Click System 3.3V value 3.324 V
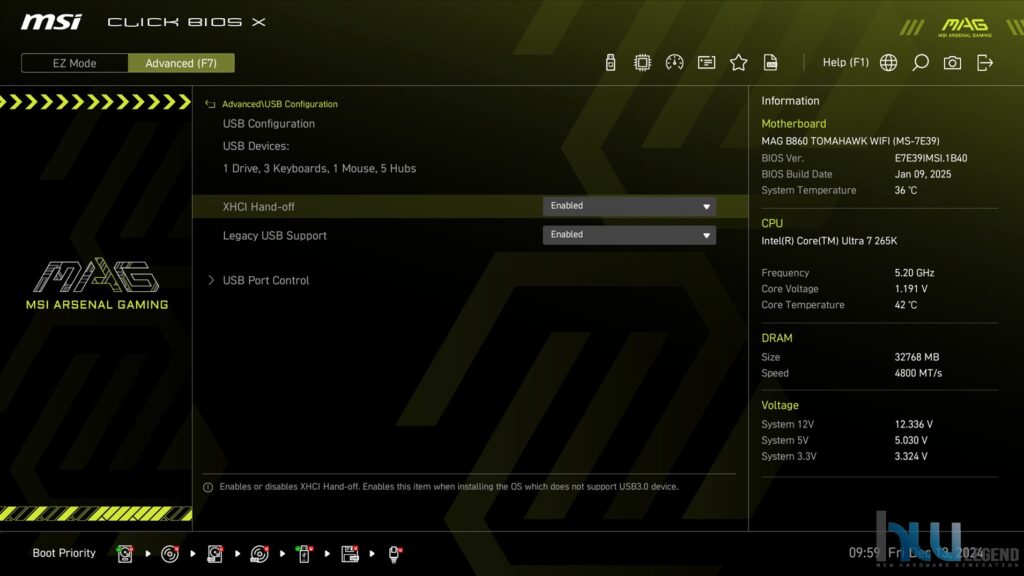 click(911, 456)
